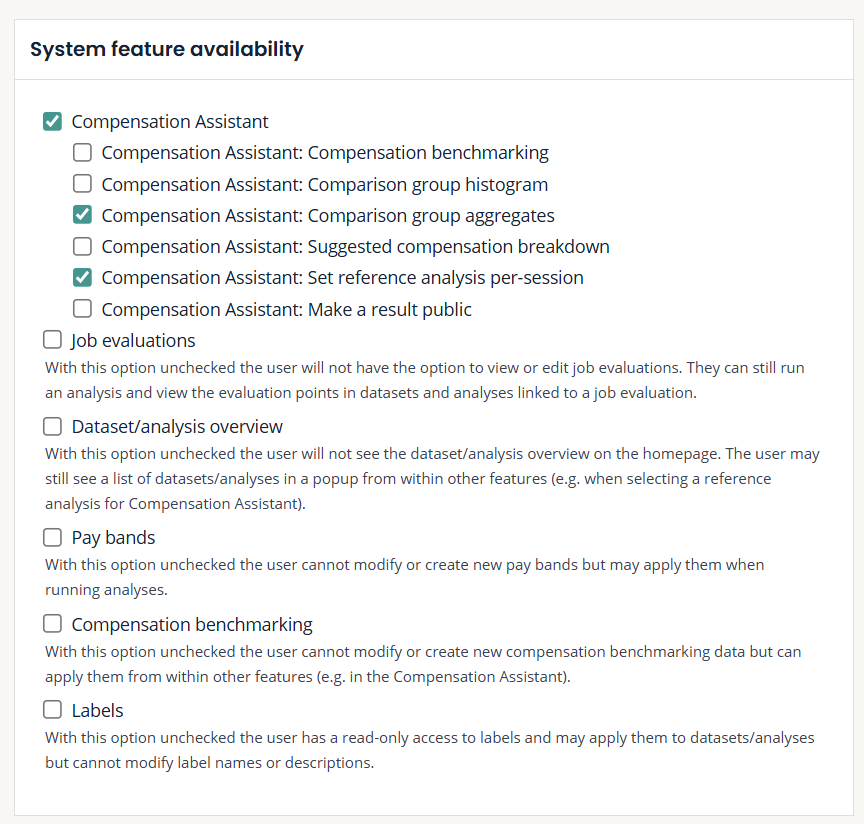864x824 pixels.
Task: Uncheck the main Compensation Assistant checkbox
Action: pyautogui.click(x=53, y=122)
